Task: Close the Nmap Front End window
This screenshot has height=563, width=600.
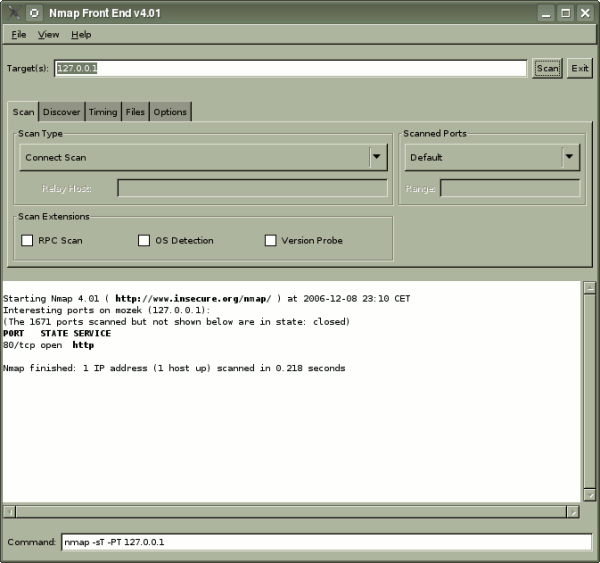Action: tap(585, 13)
